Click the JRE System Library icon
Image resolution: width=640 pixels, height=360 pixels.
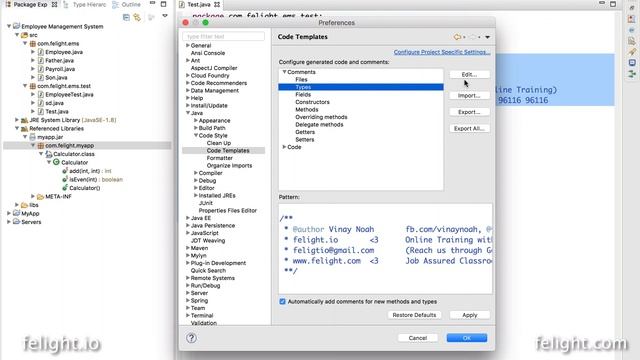coord(24,120)
